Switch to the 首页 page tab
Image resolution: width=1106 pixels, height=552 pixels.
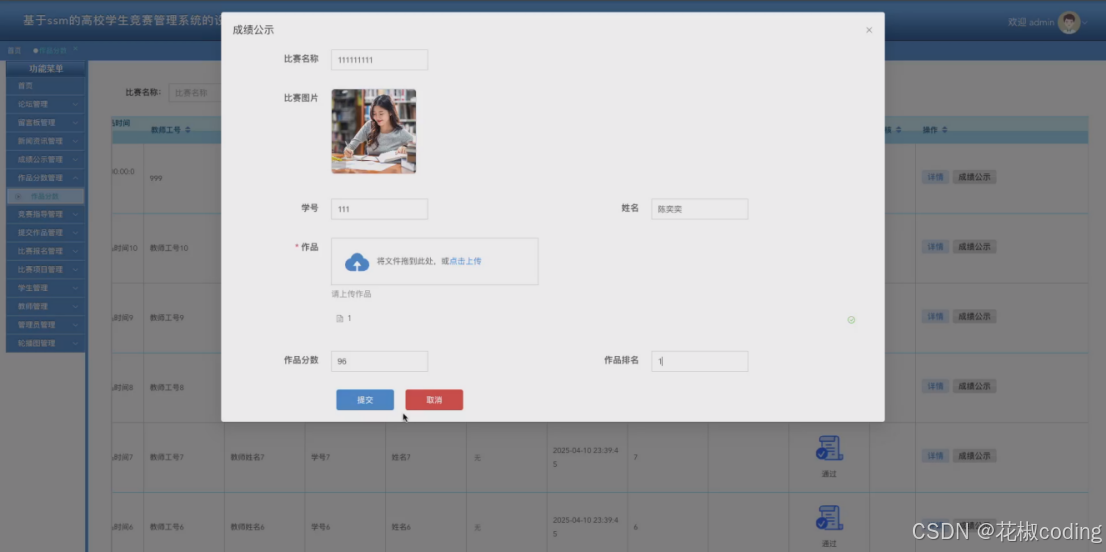click(14, 50)
